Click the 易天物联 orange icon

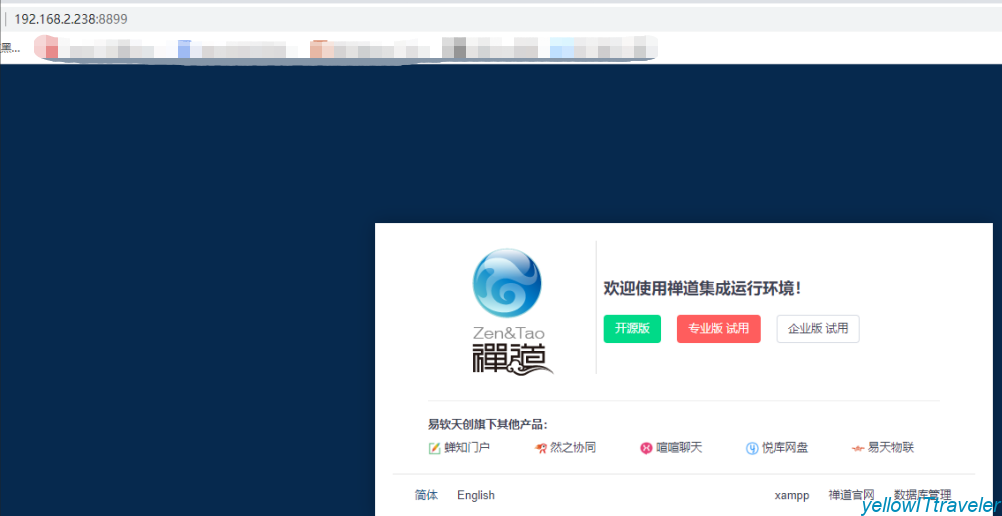[x=858, y=448]
